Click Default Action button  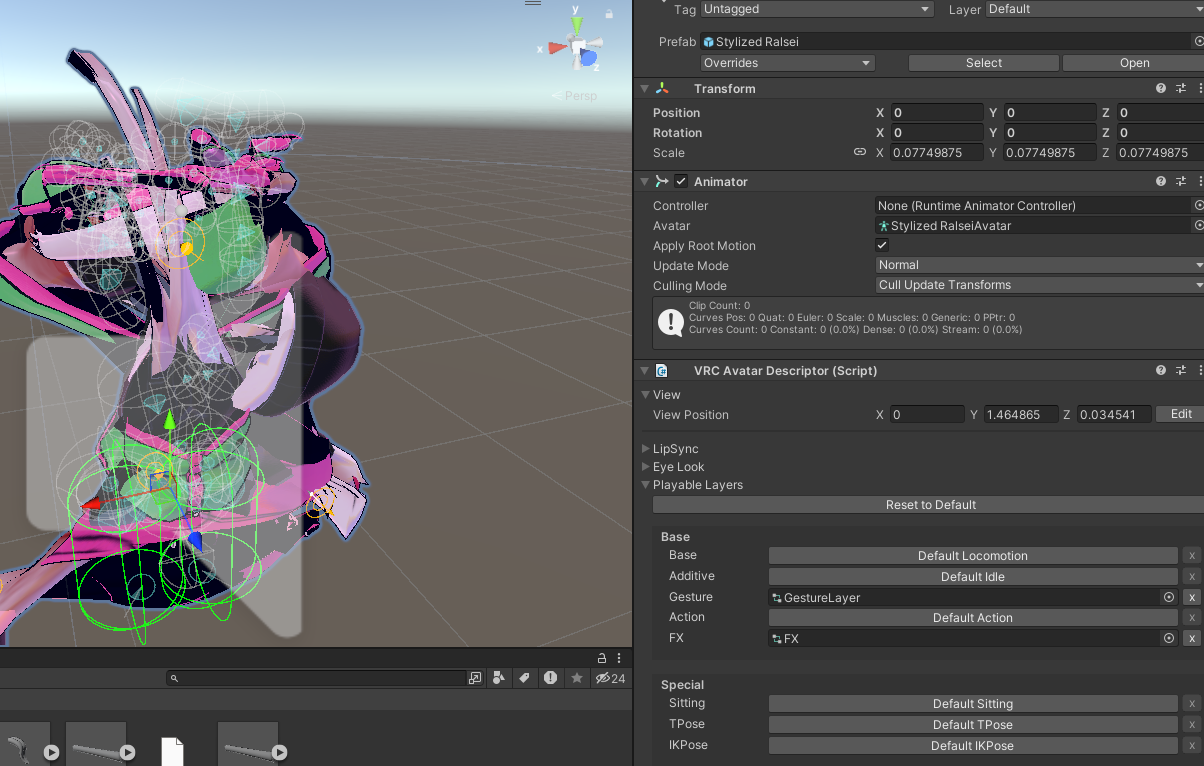click(x=973, y=618)
